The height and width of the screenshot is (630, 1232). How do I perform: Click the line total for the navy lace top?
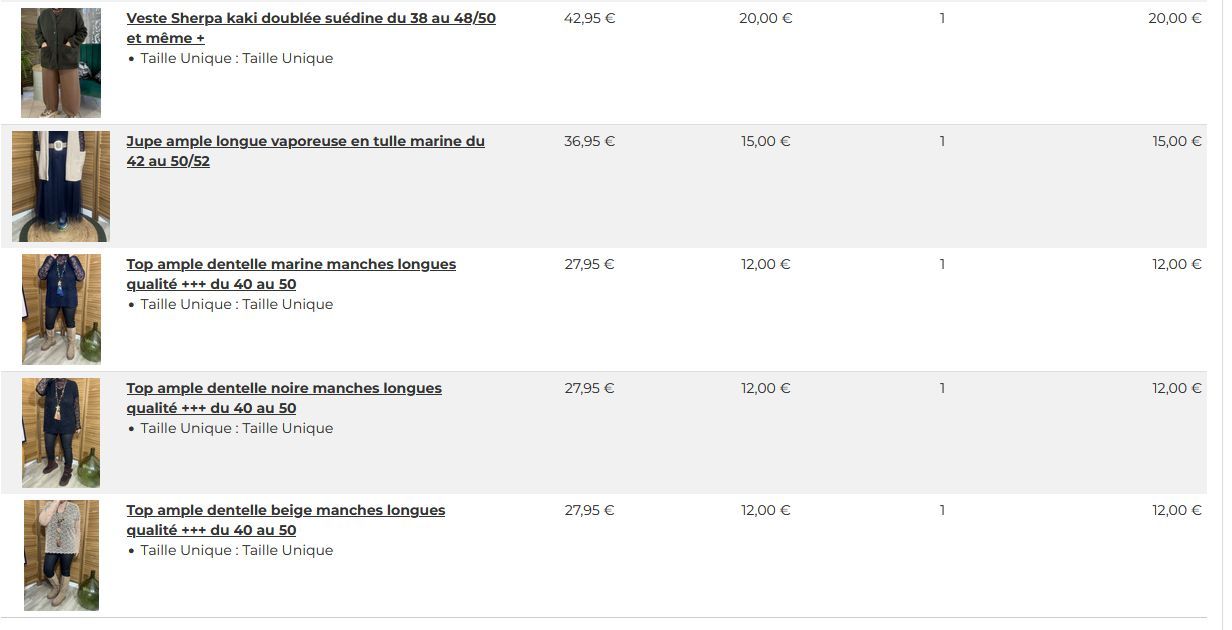[1176, 264]
